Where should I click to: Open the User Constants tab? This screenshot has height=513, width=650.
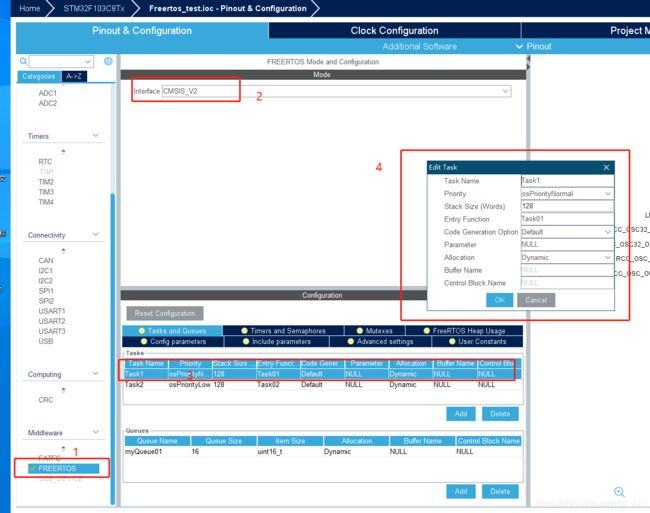[x=478, y=341]
